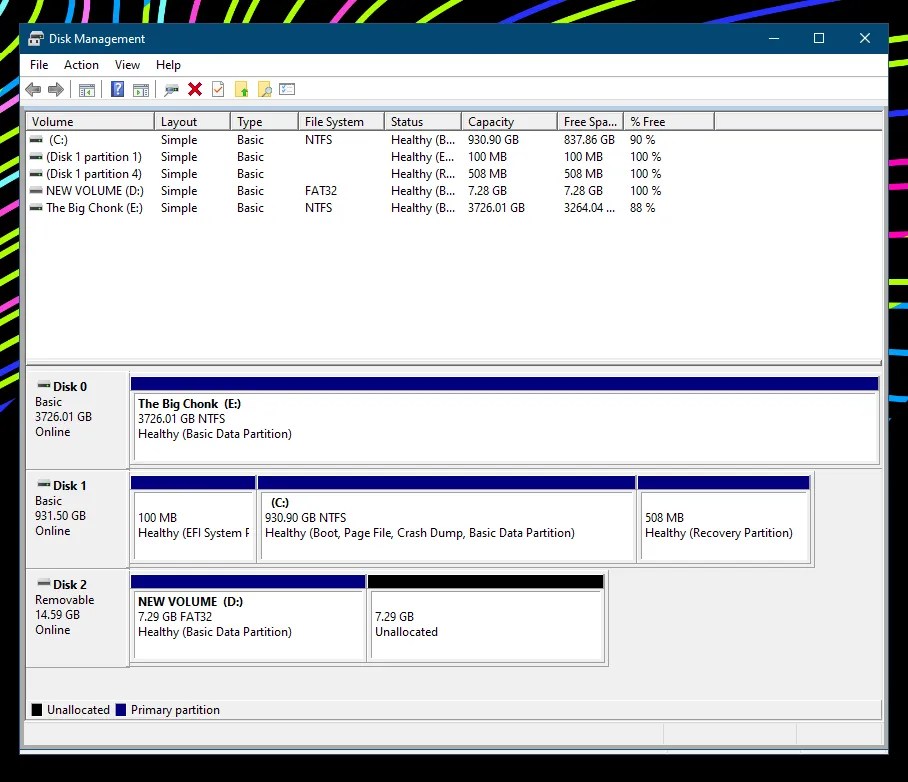Image resolution: width=908 pixels, height=782 pixels.
Task: Click the disk connect toolbar icon
Action: (171, 90)
